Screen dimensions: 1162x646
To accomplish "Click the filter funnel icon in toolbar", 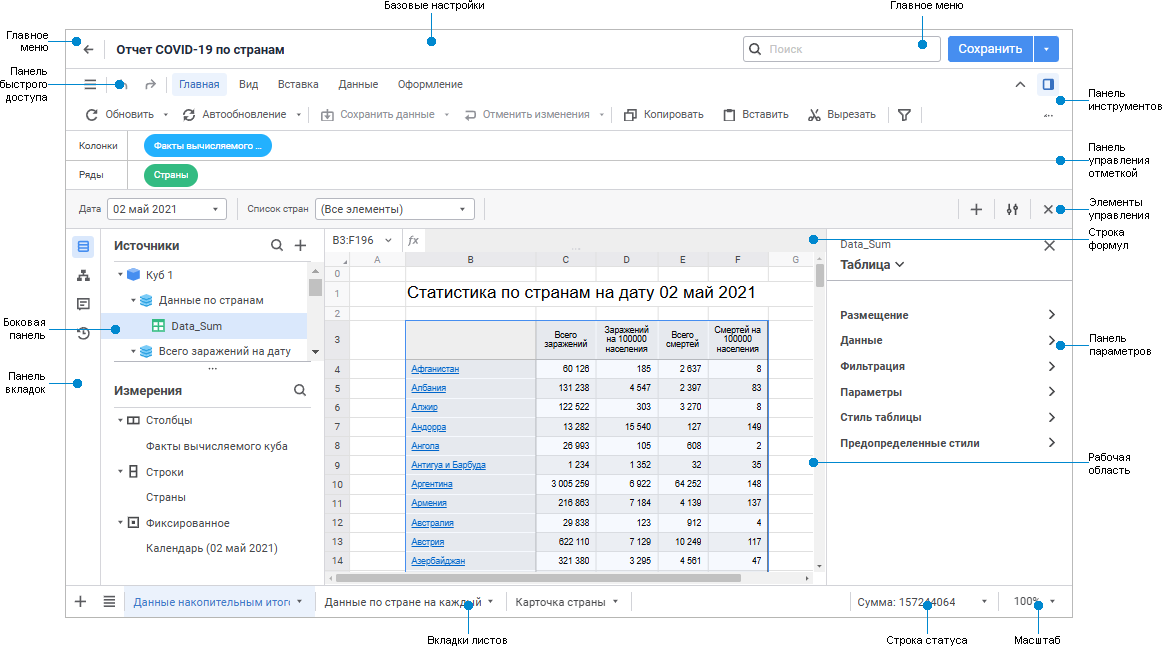I will pyautogui.click(x=904, y=115).
